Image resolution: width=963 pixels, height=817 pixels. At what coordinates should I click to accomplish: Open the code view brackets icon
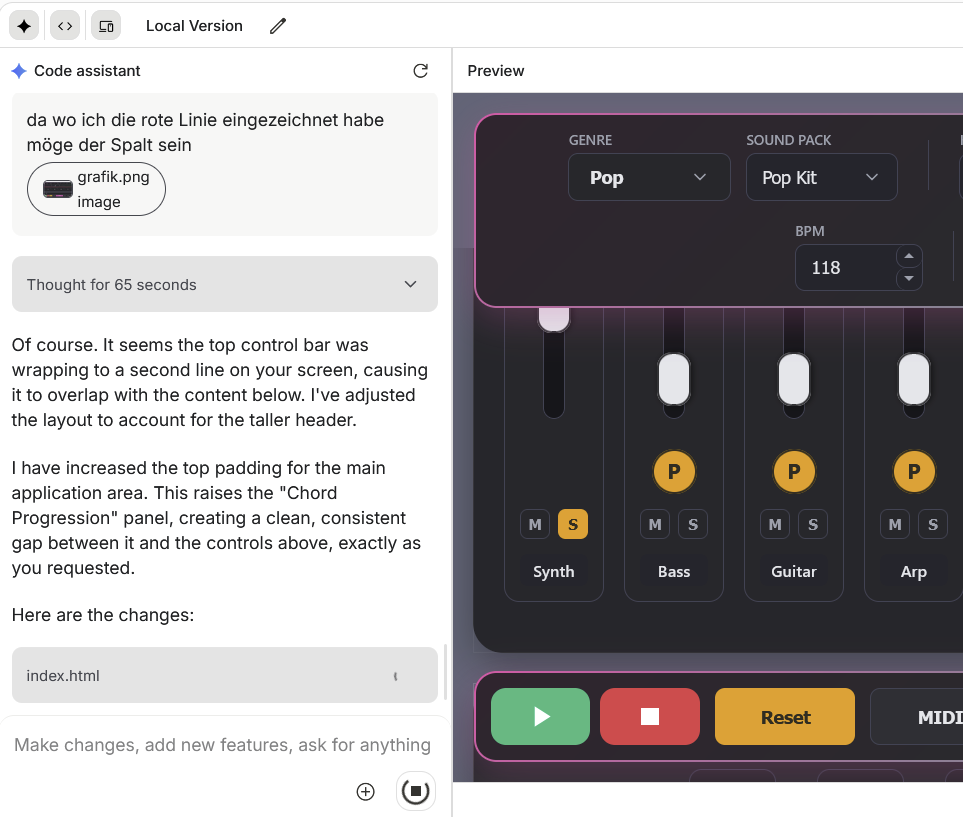pos(65,26)
